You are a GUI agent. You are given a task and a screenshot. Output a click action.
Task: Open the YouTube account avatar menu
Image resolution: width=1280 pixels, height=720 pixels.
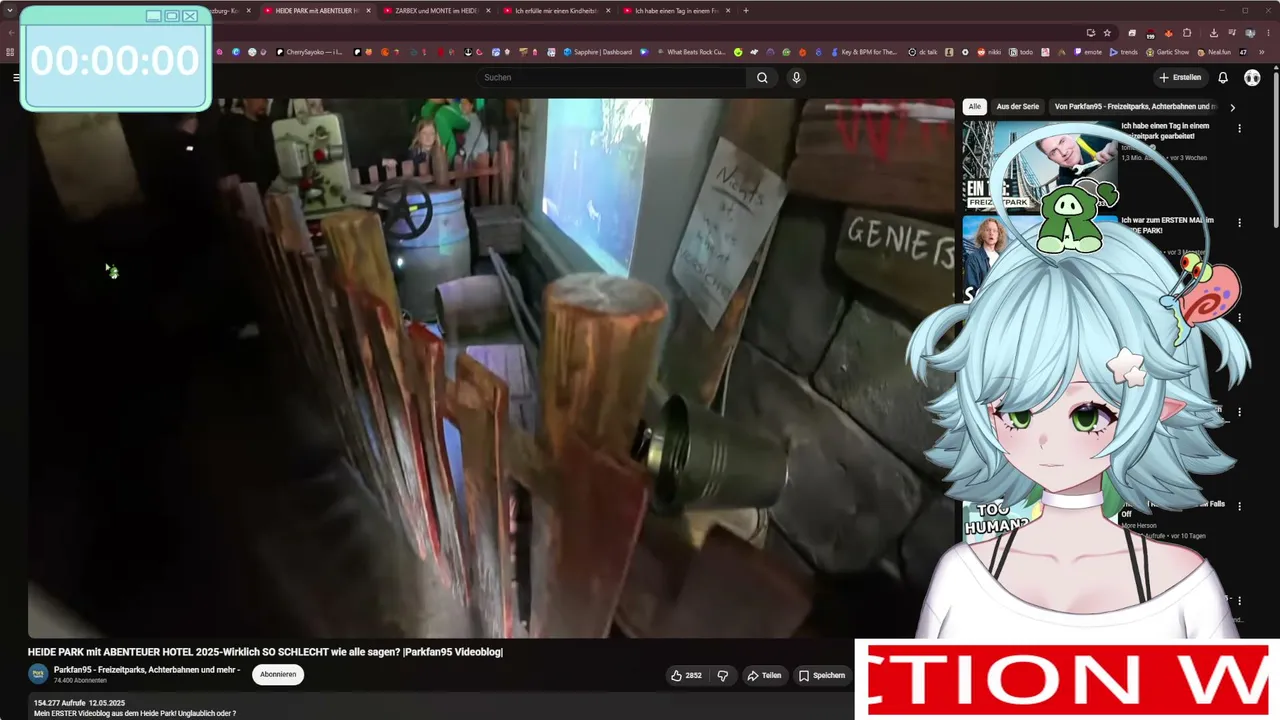coord(1252,78)
